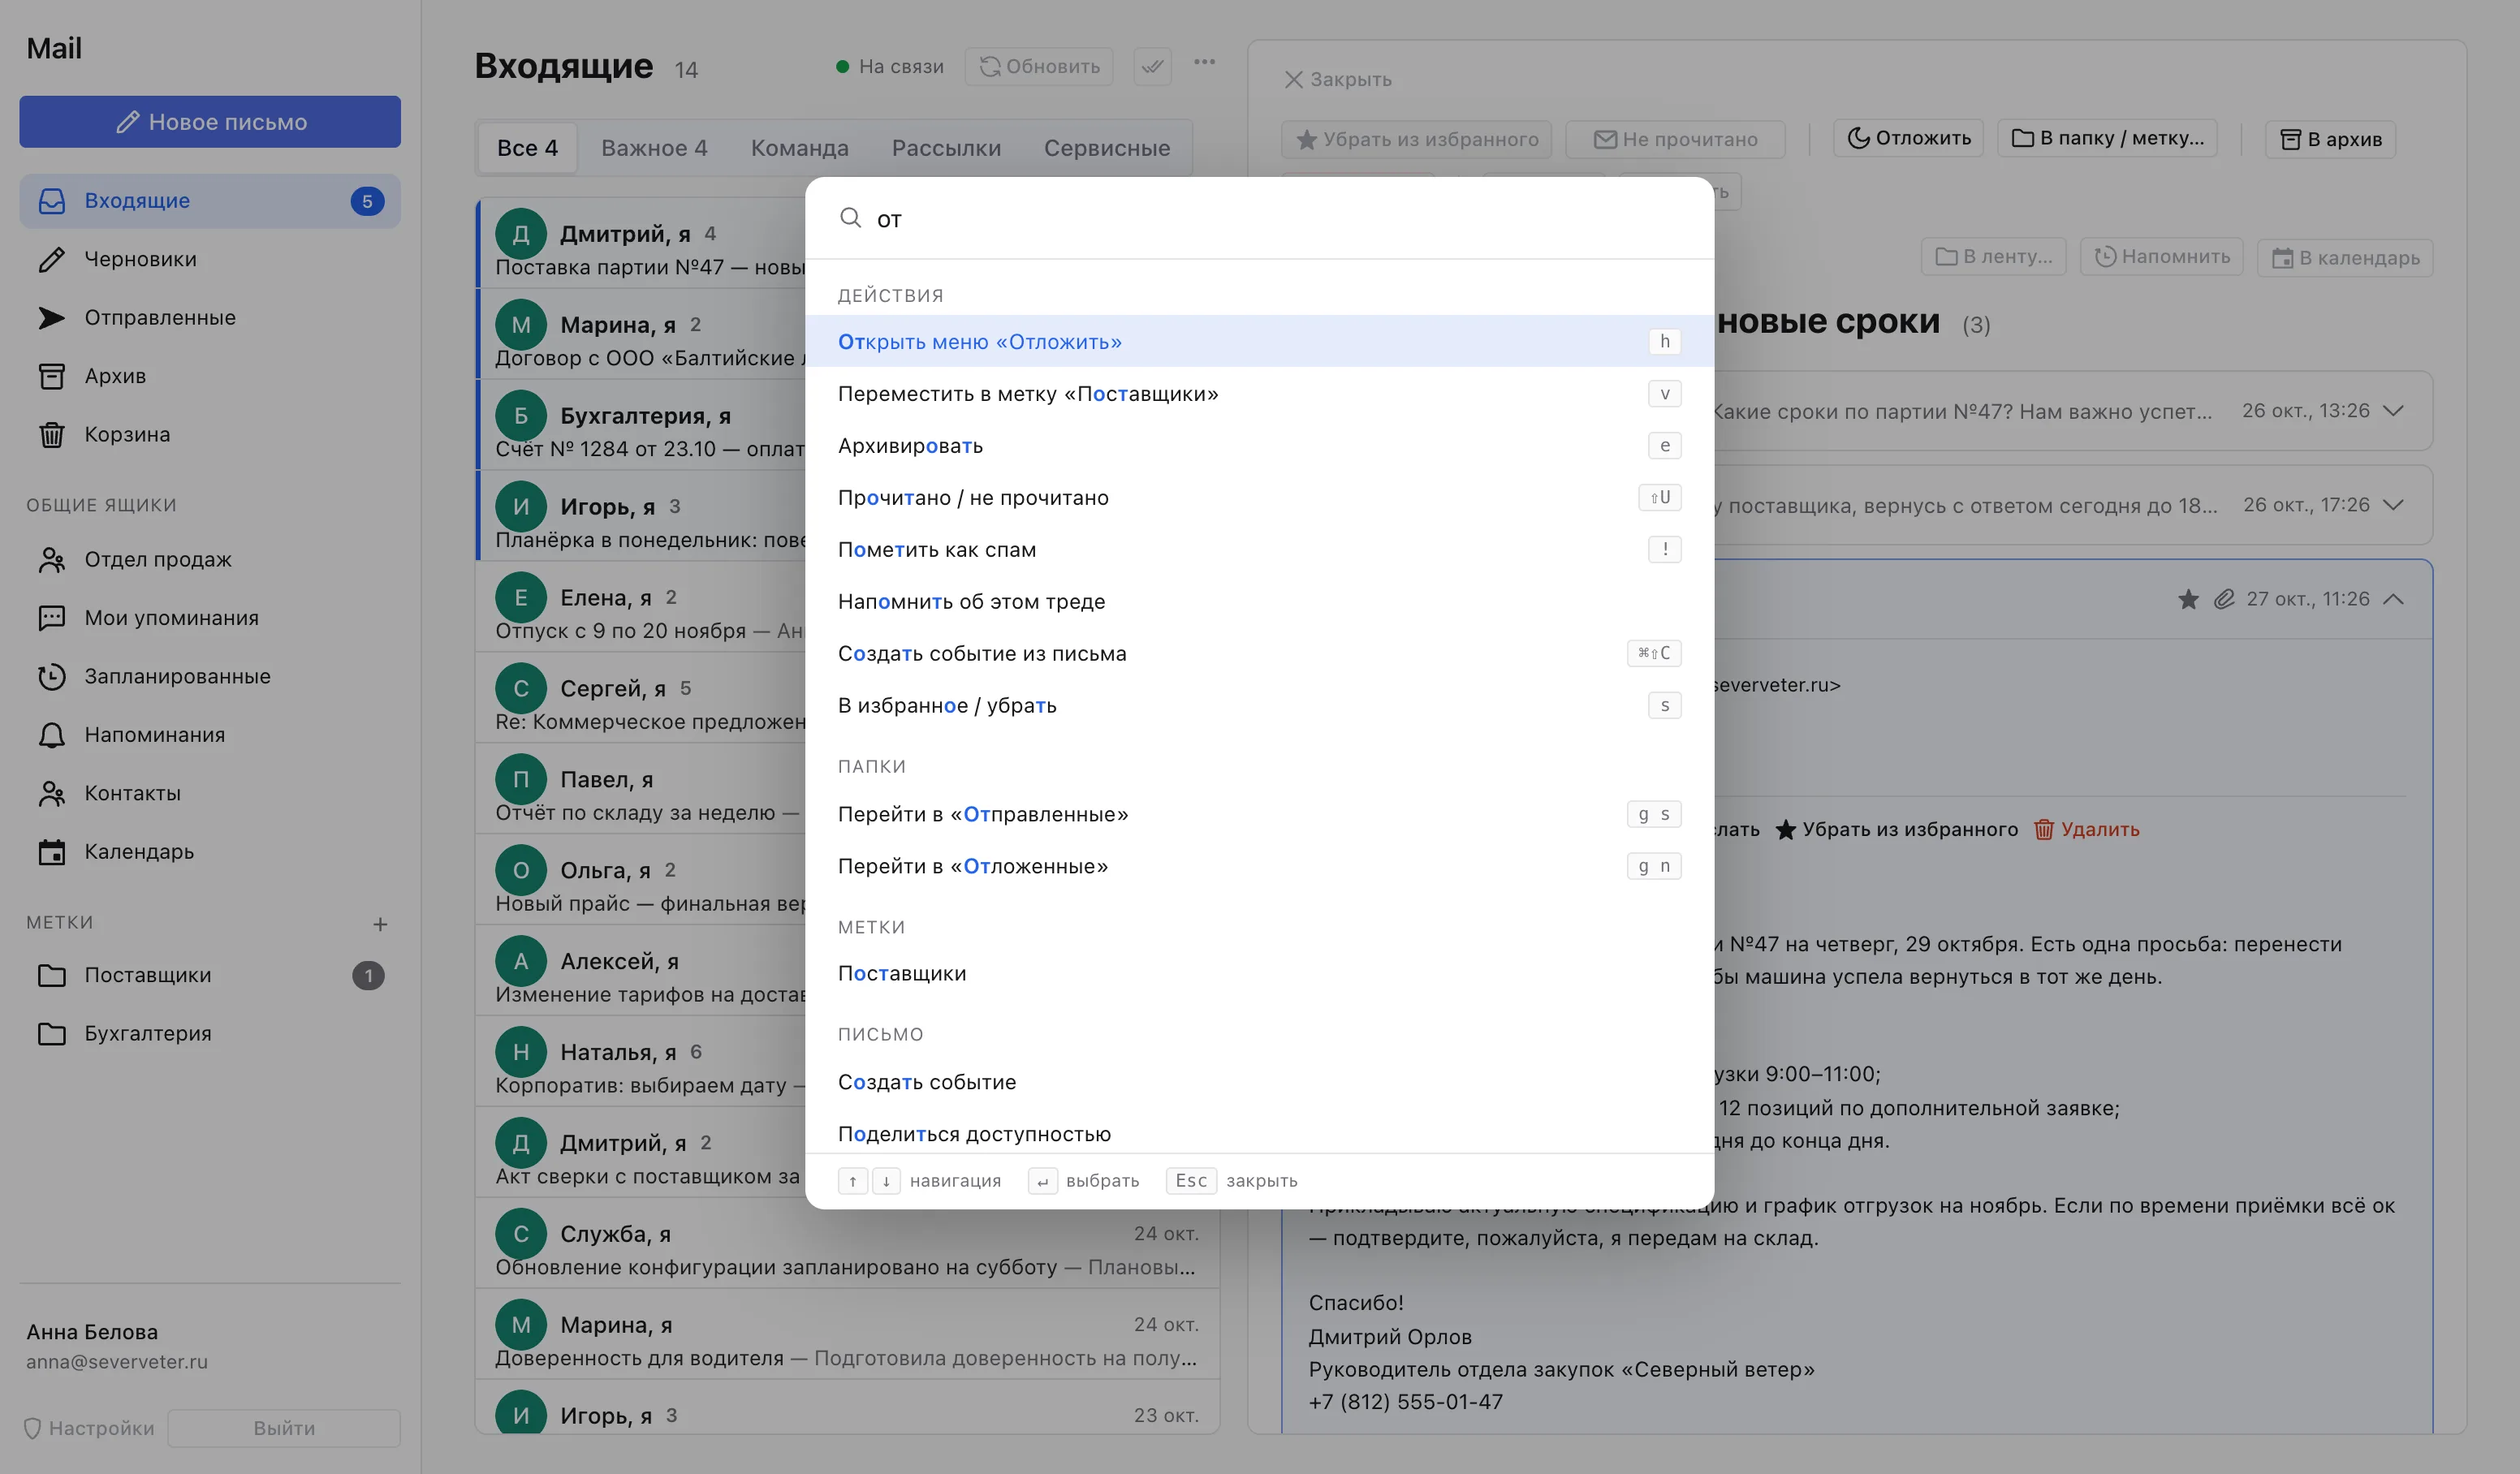The image size is (2520, 1474).
Task: Click the Запланированные clock icon
Action: (52, 676)
